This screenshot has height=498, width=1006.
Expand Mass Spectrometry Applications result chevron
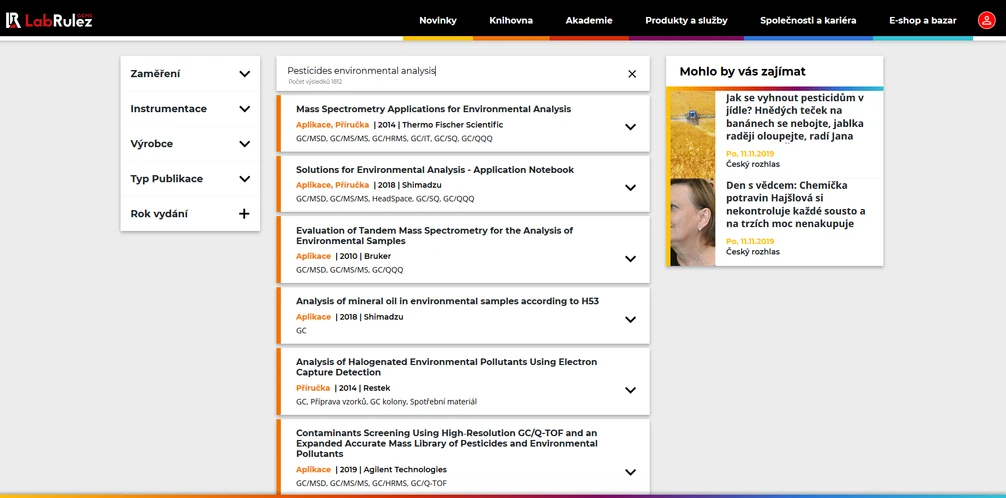point(630,127)
